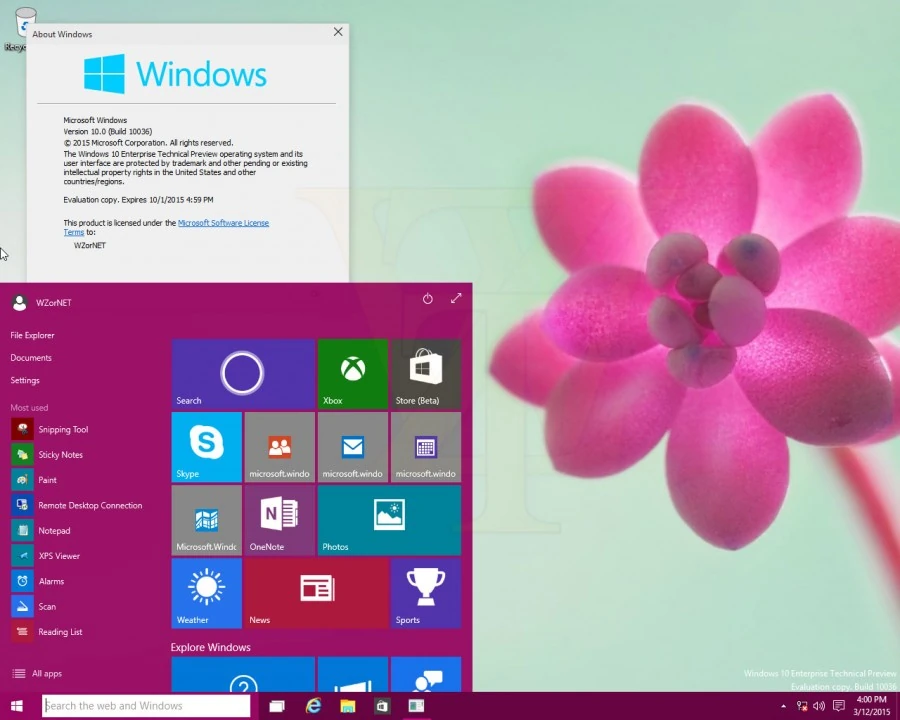Show hidden system tray icons
900x720 pixels.
click(783, 706)
